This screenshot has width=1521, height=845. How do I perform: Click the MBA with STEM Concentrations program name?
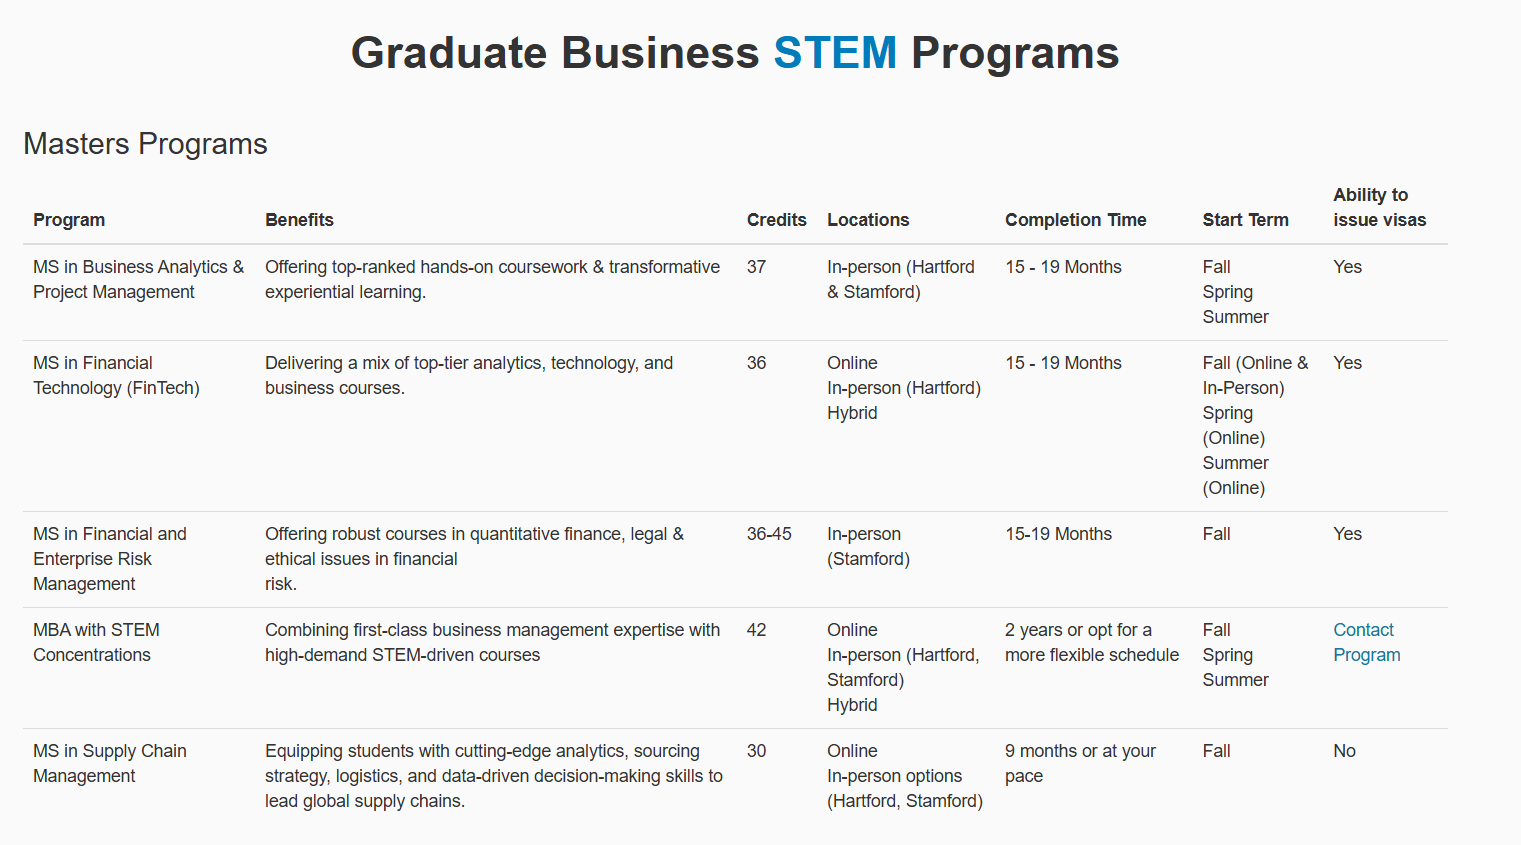(x=96, y=642)
